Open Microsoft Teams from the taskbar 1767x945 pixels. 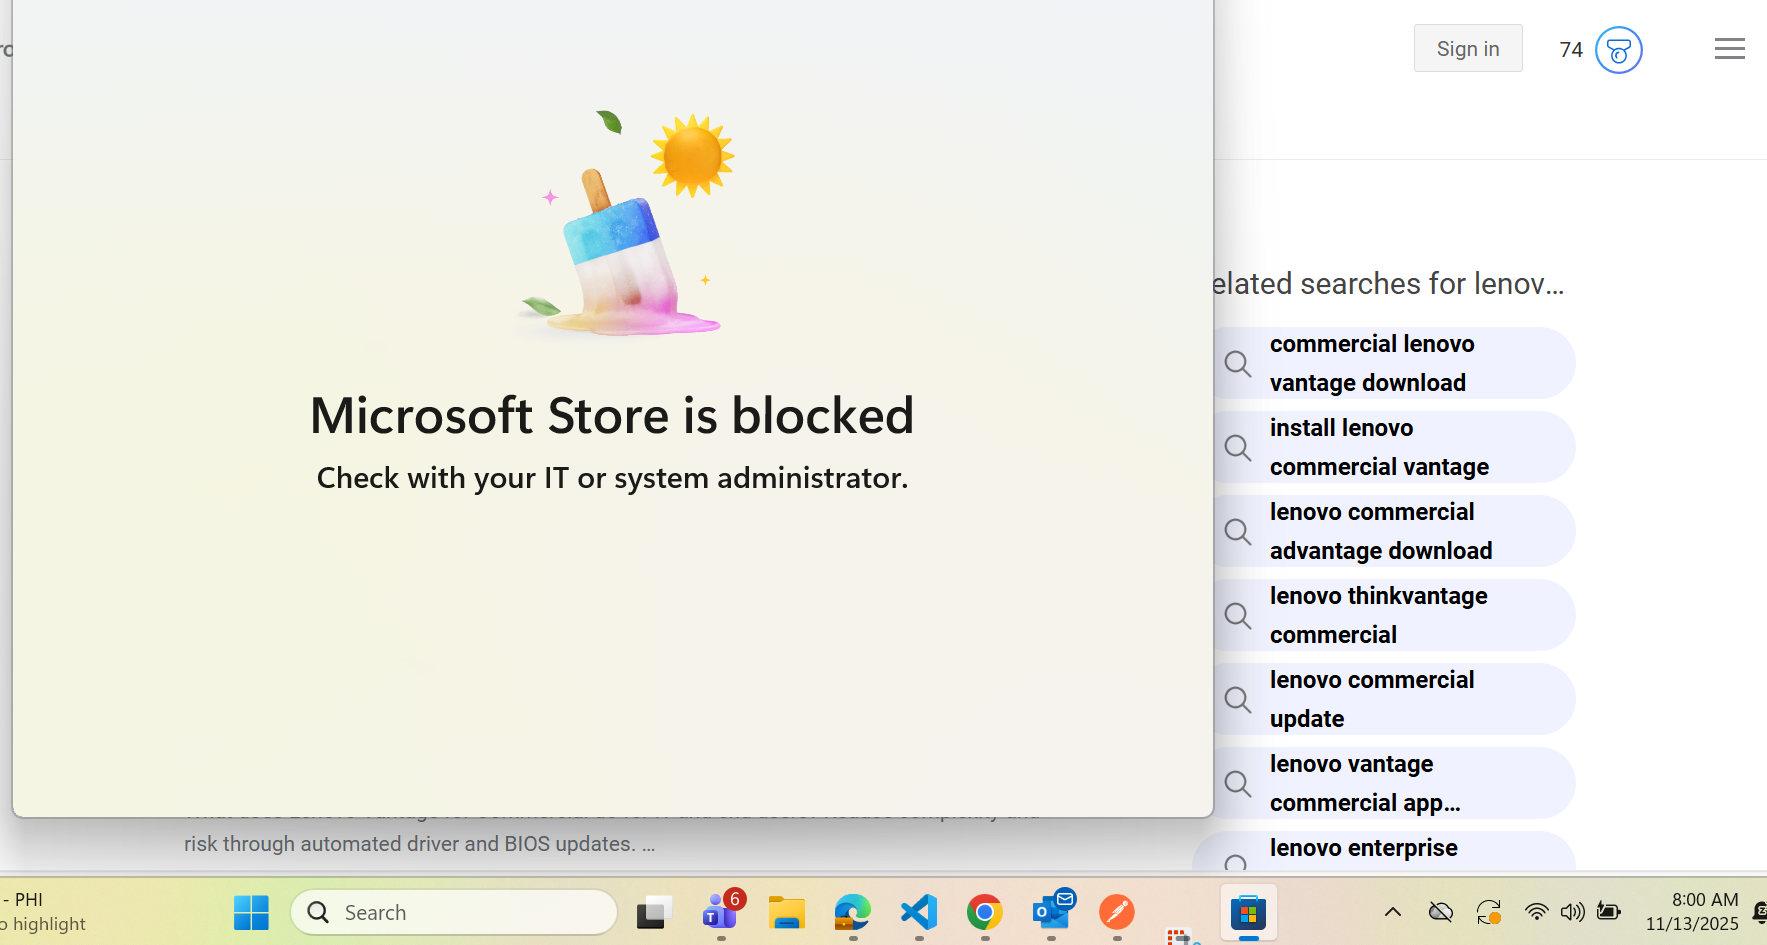pyautogui.click(x=721, y=912)
